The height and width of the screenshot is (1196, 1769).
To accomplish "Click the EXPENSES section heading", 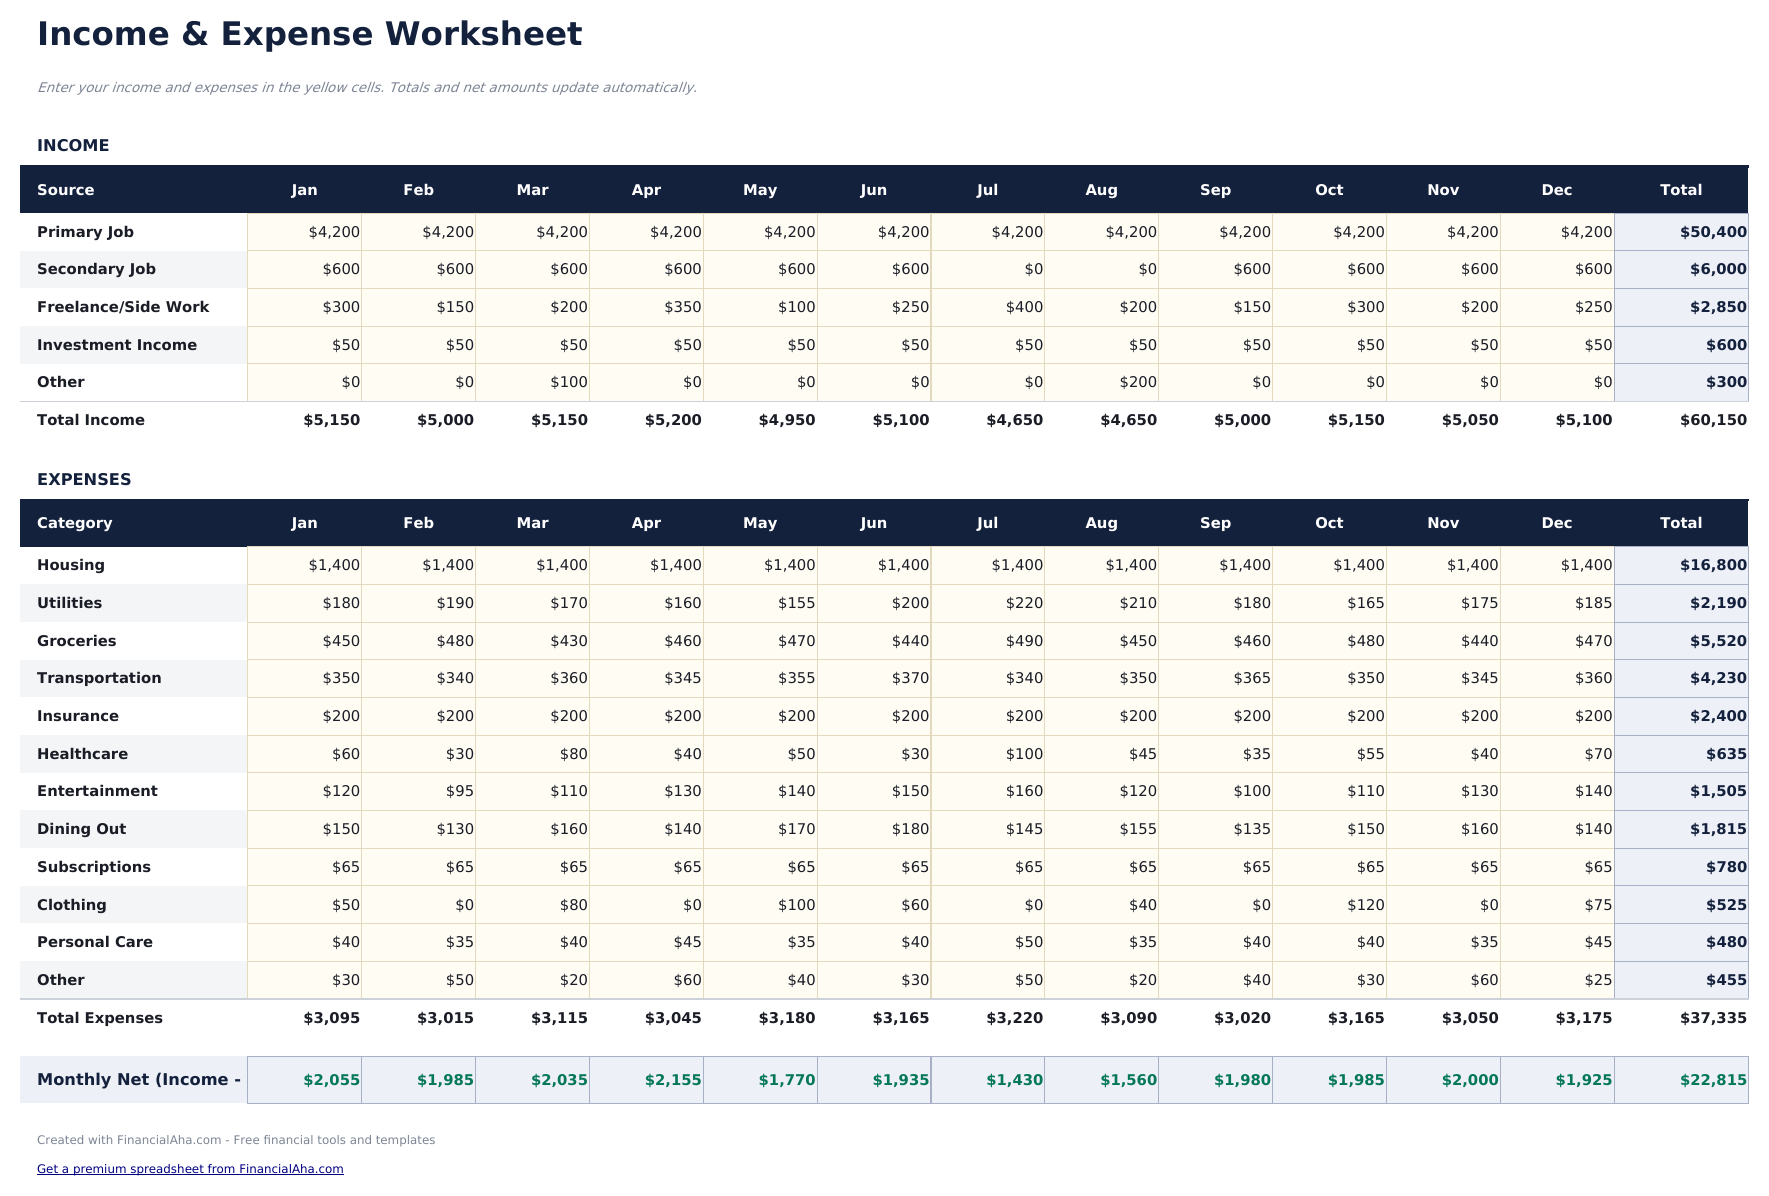I will pyautogui.click(x=83, y=479).
